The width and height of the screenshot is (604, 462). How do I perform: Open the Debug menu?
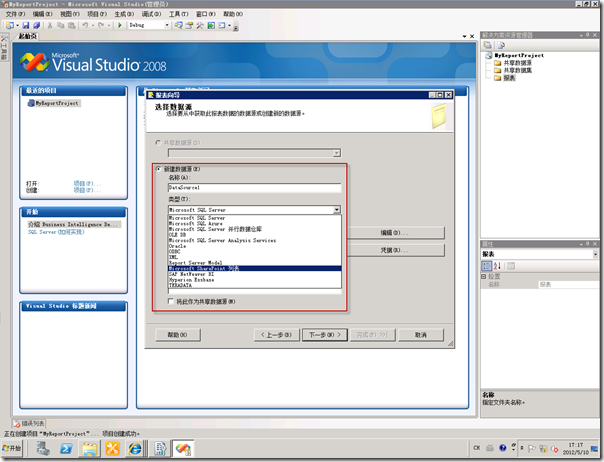[151, 14]
